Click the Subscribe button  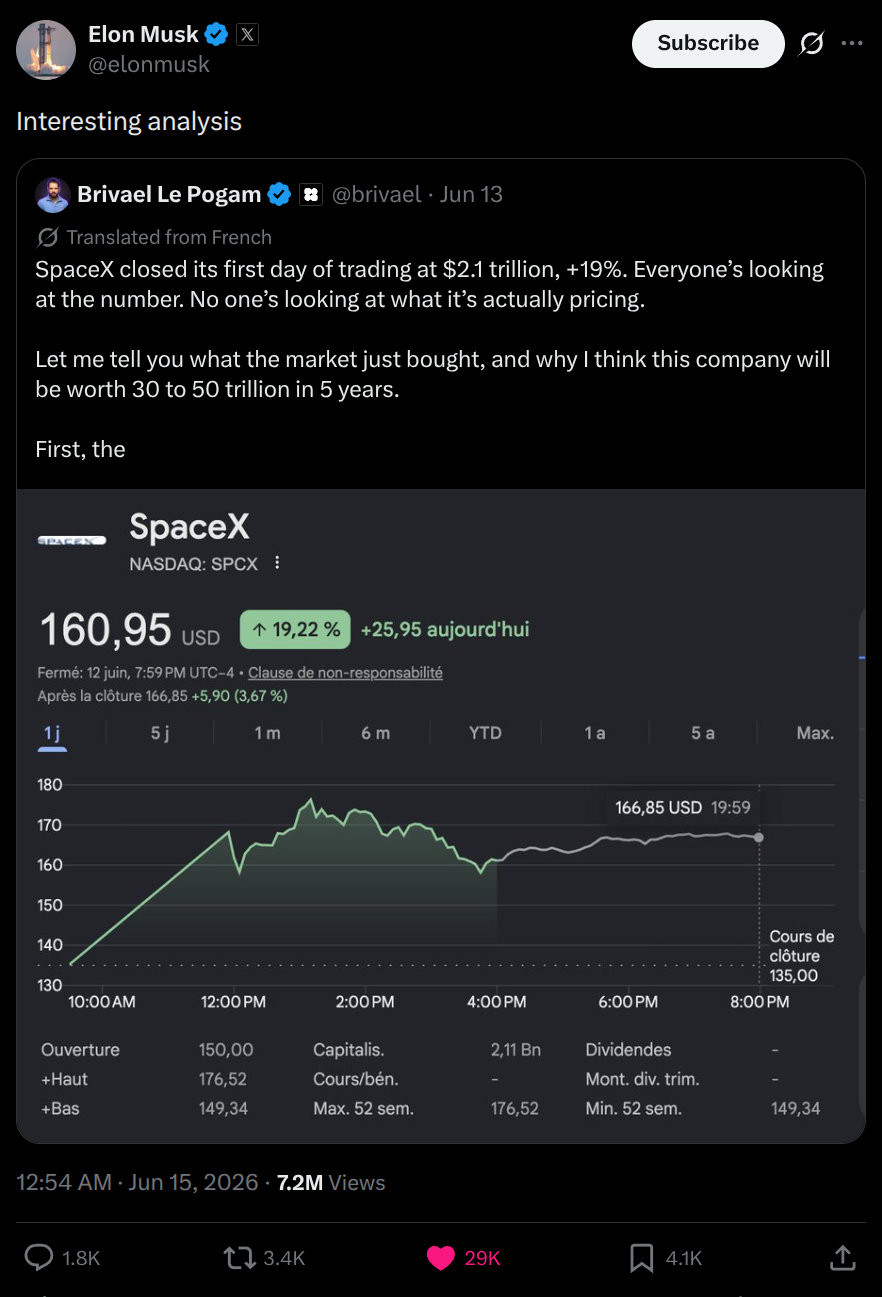coord(708,43)
